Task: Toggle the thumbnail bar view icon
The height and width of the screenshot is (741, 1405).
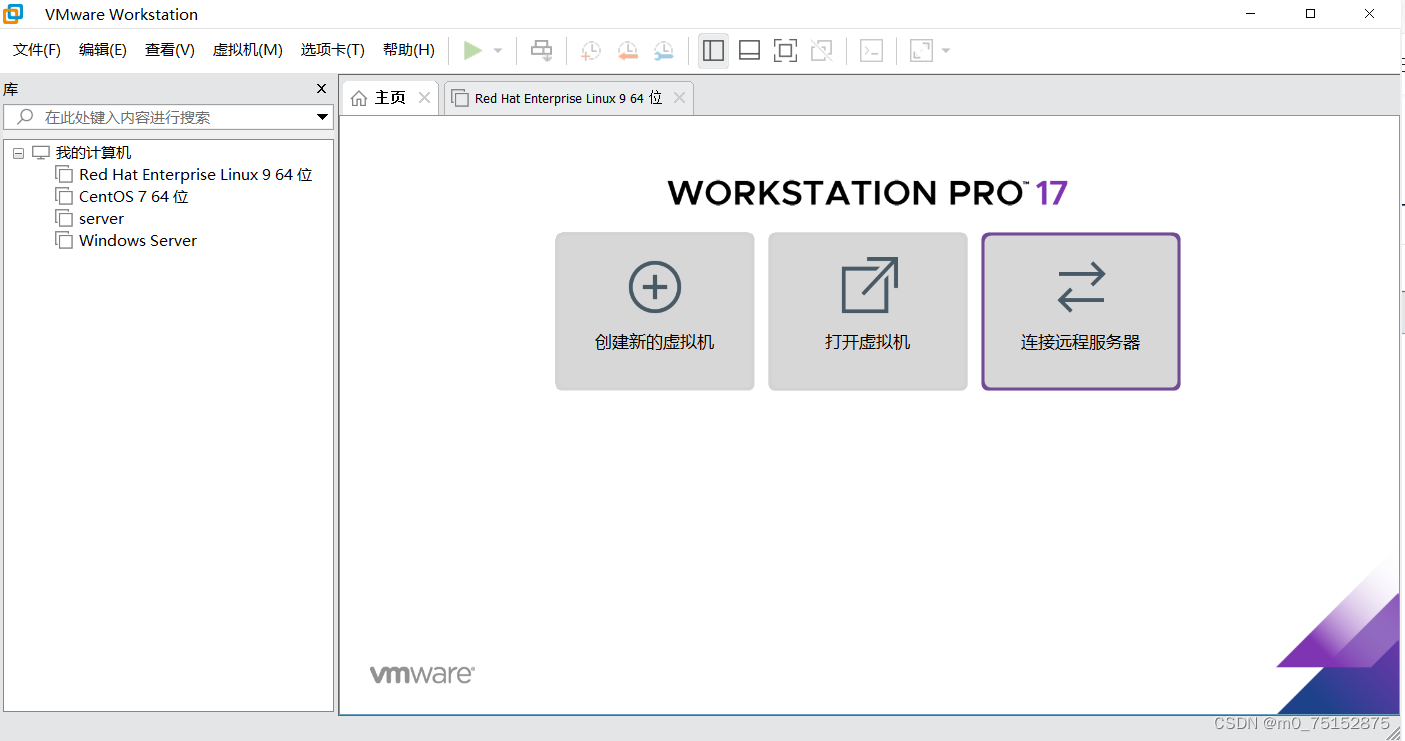Action: tap(749, 50)
